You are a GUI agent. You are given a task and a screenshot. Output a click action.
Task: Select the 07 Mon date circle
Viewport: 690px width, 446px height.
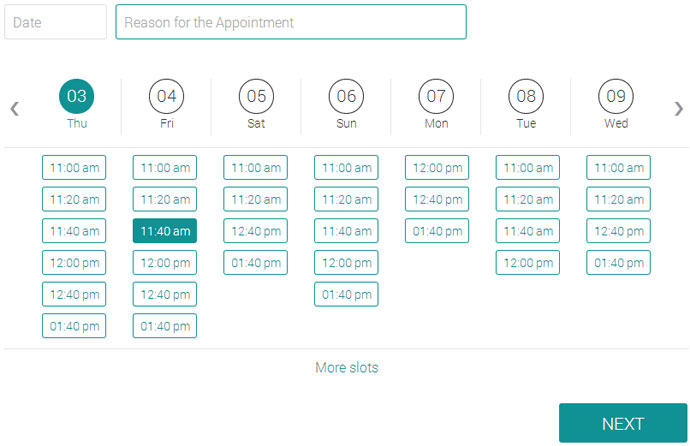(436, 96)
